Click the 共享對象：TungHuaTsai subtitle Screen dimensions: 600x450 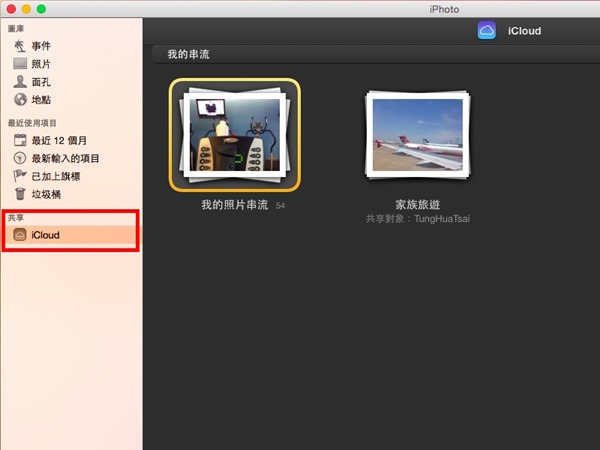[417, 219]
